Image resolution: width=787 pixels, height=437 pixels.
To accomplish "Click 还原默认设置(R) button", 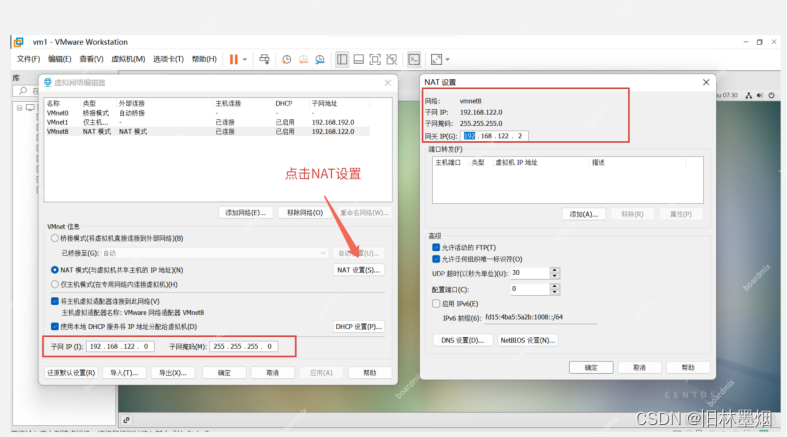I will coord(71,373).
